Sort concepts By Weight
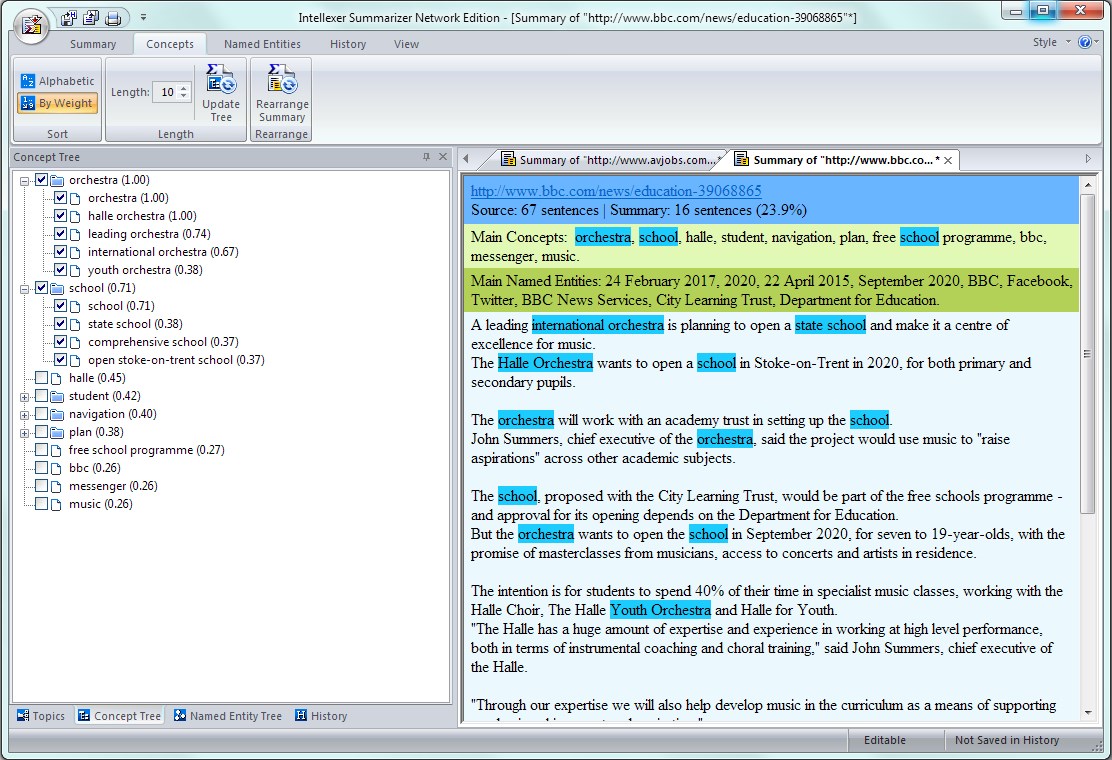Viewport: 1112px width, 760px height. [x=57, y=103]
